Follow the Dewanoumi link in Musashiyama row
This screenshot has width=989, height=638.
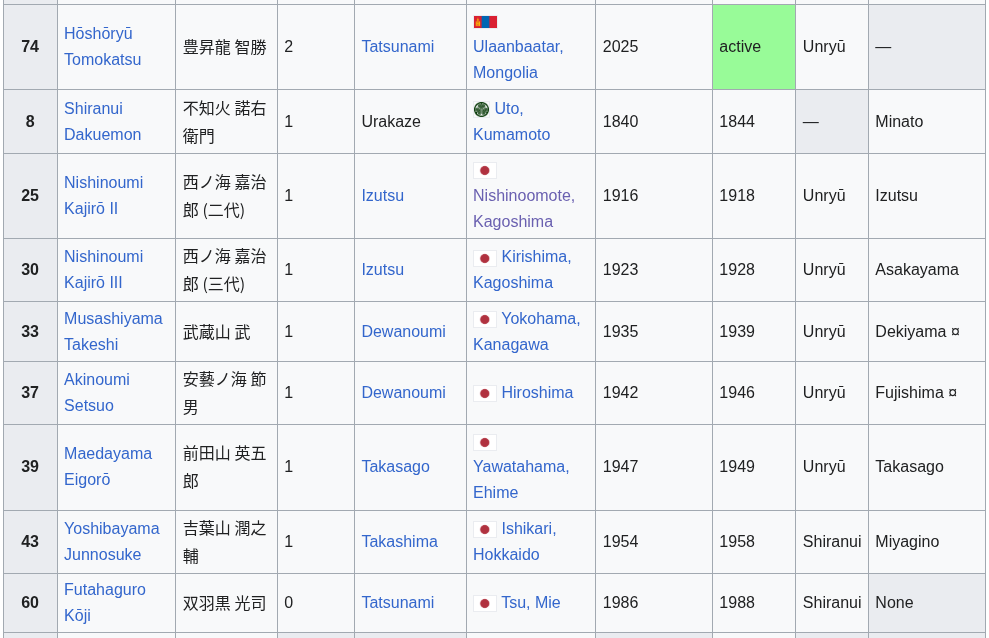(403, 331)
